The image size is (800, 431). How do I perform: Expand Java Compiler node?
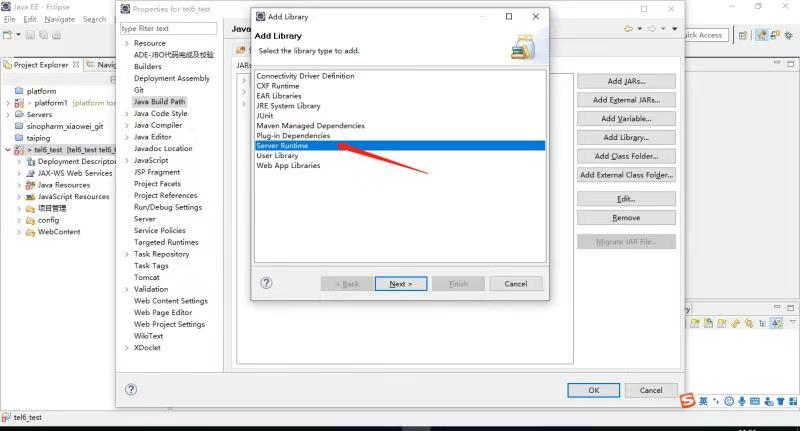(127, 125)
